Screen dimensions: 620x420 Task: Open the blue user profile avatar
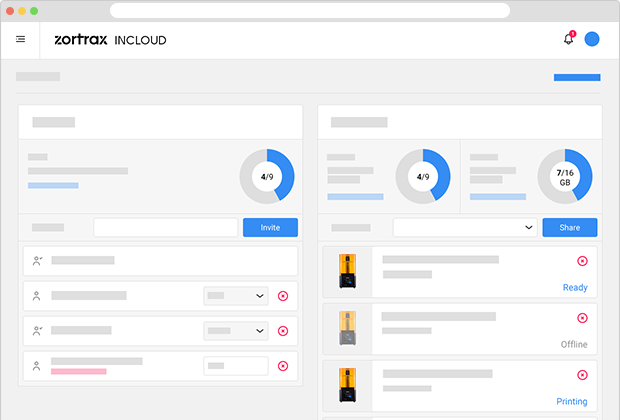click(592, 40)
